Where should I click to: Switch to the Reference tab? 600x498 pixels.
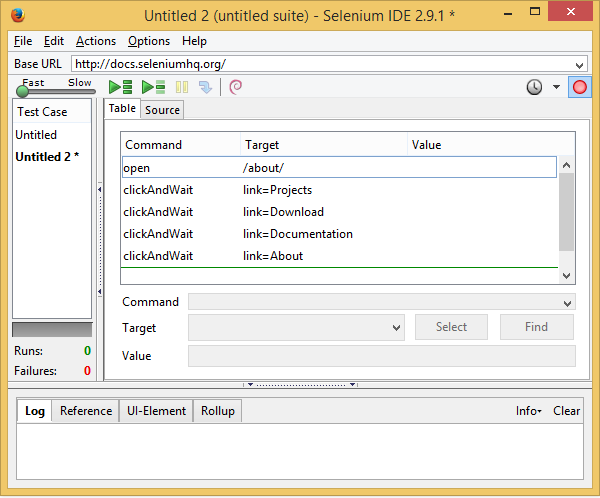86,411
